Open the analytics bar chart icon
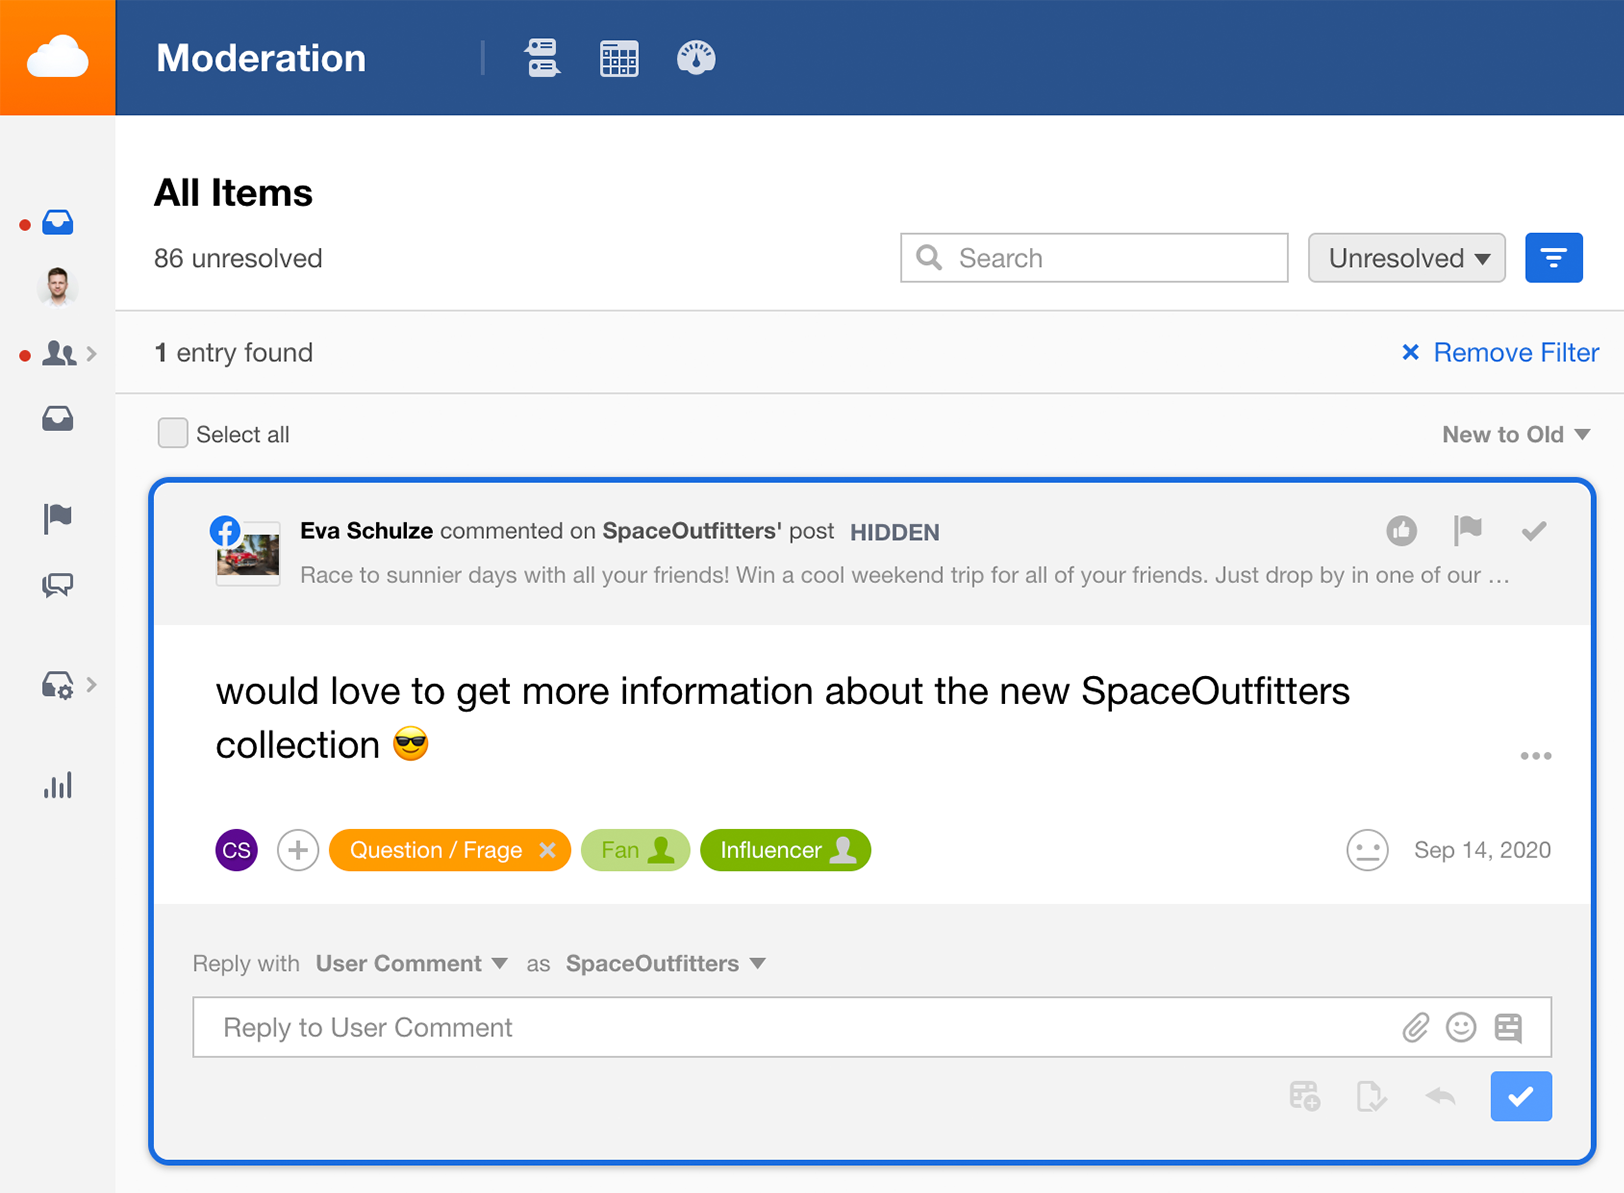The width and height of the screenshot is (1624, 1193). click(58, 785)
